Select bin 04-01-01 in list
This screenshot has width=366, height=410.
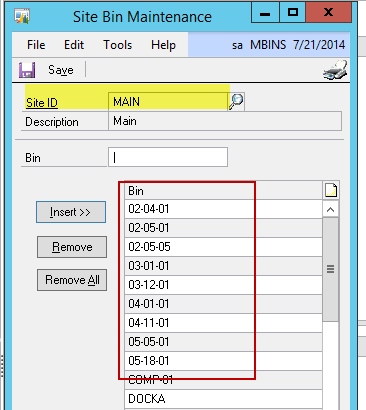click(224, 304)
